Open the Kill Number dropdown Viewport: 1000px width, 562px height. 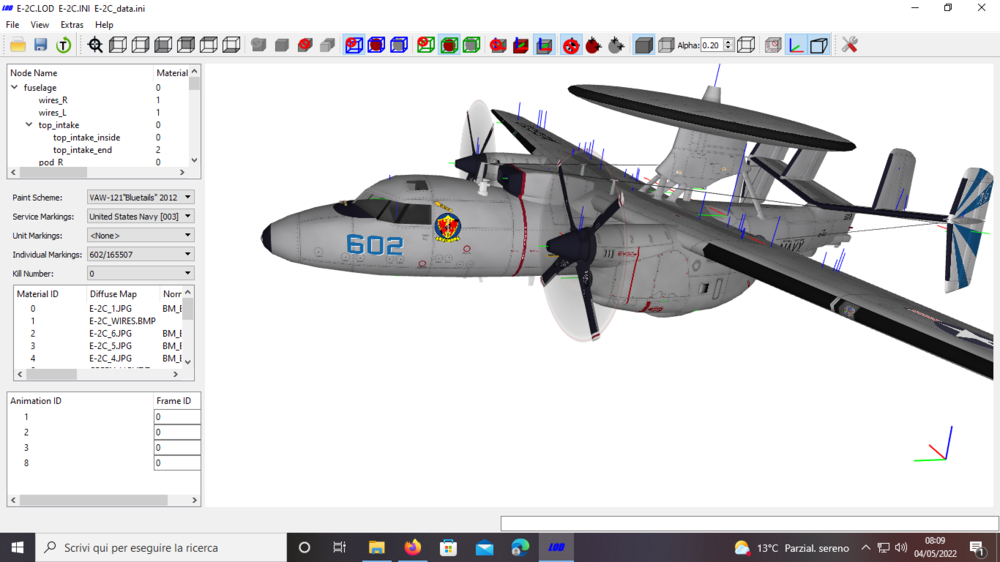pos(140,274)
